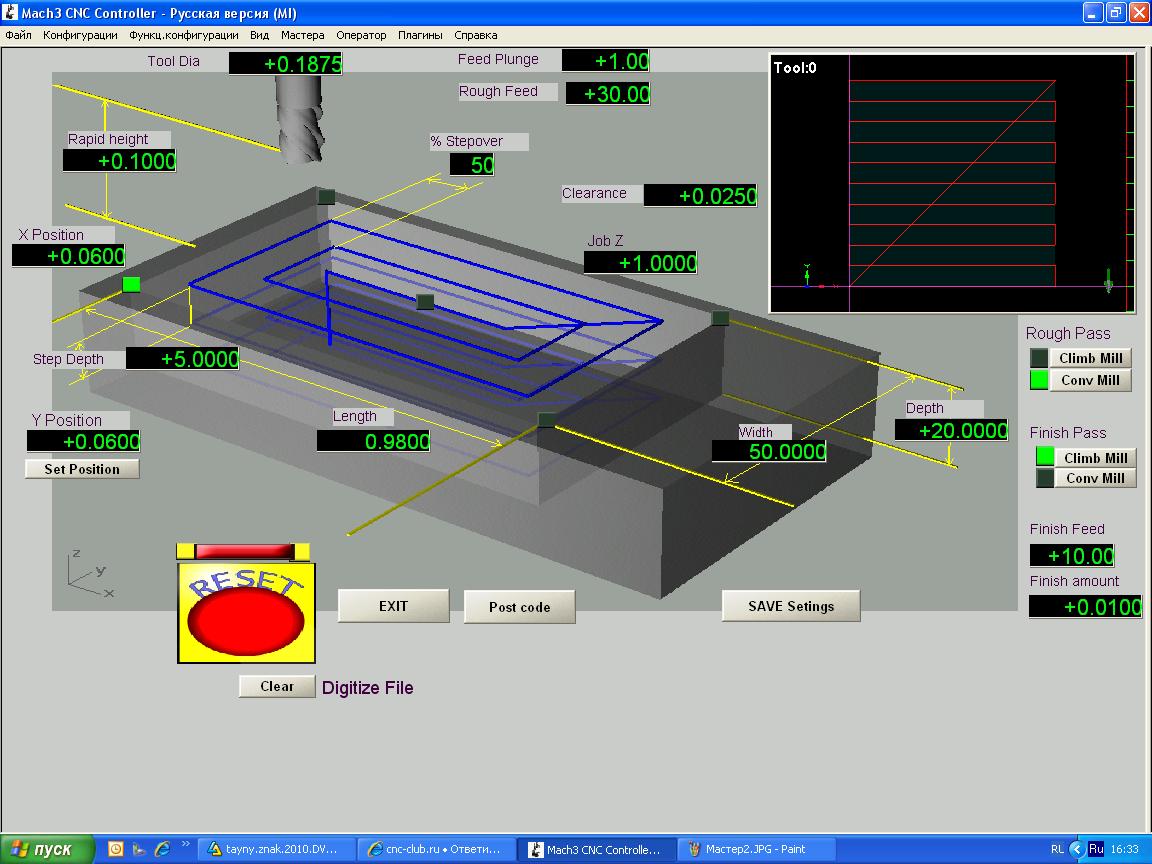Switch to Мастер2.JPG - Paint taskbar window

click(755, 849)
